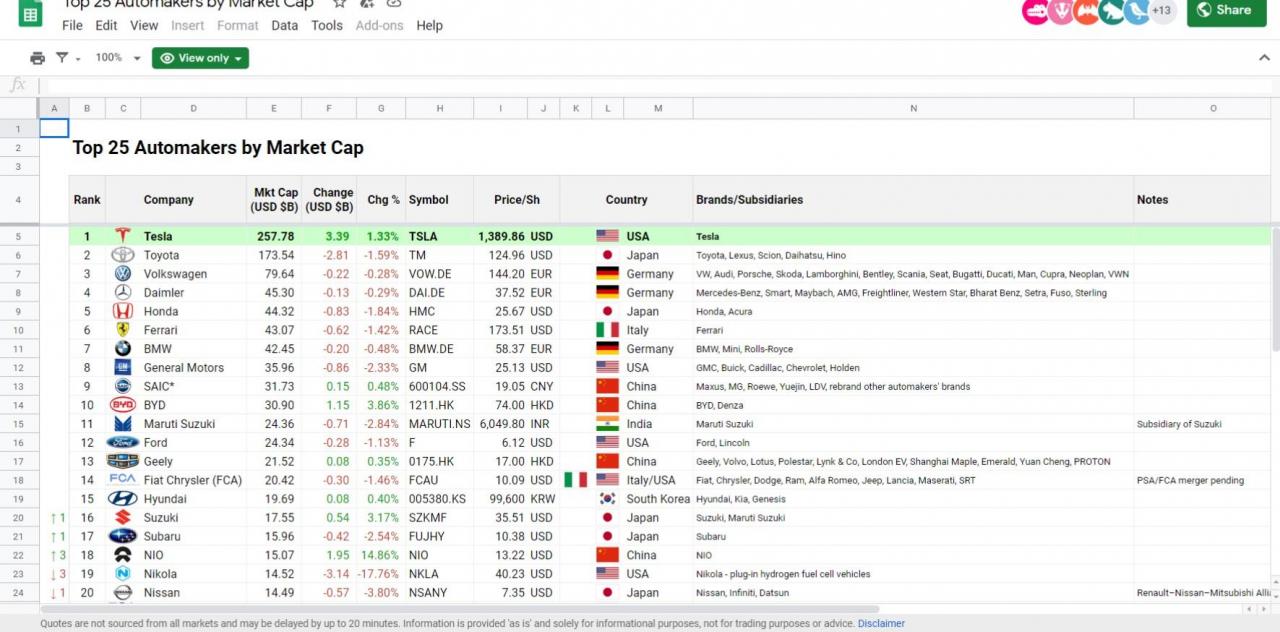
Task: Click the sheet title heading cell
Action: (x=218, y=148)
